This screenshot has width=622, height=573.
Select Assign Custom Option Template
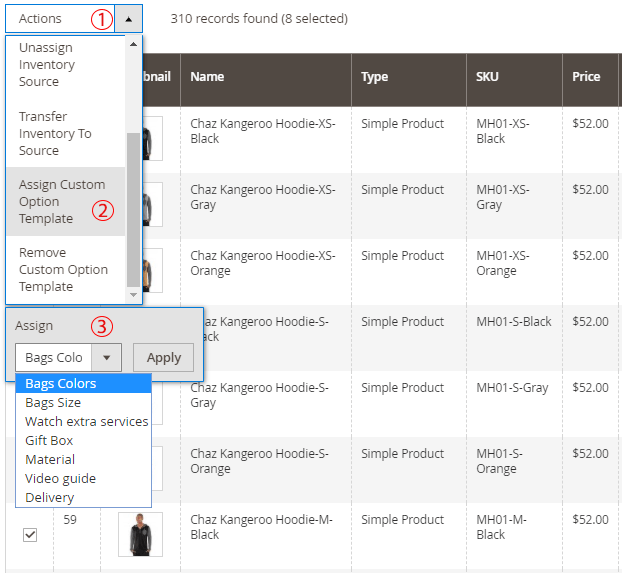[x=62, y=201]
